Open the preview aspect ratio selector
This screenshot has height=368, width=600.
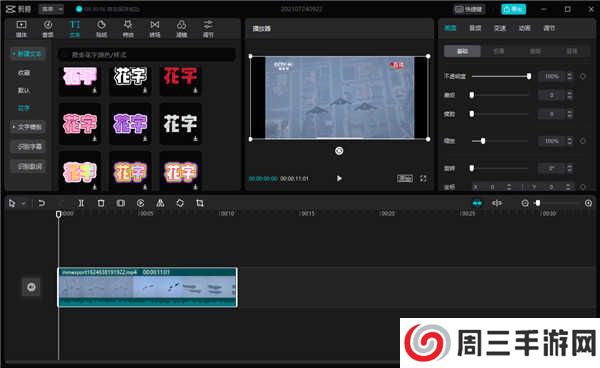tap(405, 179)
